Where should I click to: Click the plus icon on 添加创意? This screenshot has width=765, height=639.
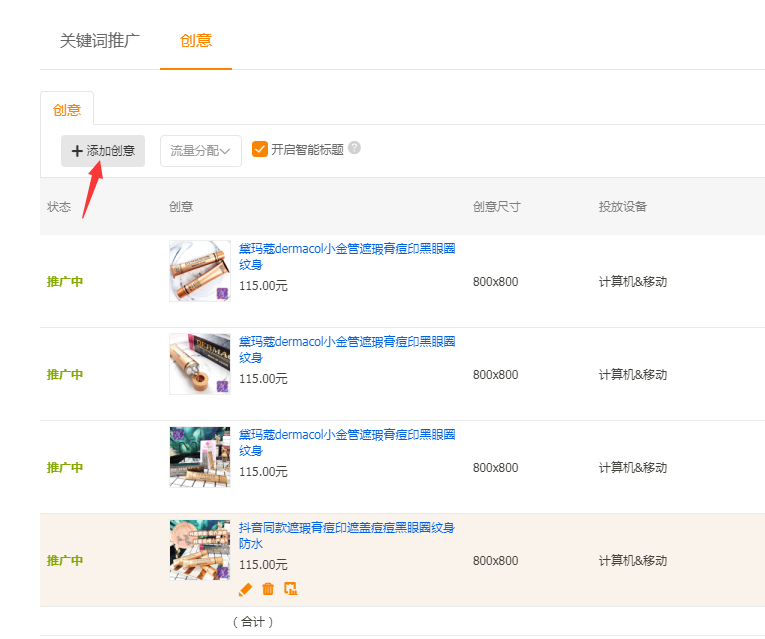point(77,151)
